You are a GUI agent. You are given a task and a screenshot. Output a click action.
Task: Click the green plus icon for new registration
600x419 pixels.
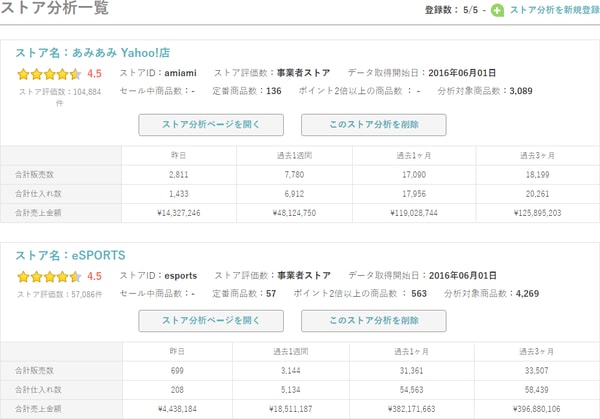click(497, 10)
